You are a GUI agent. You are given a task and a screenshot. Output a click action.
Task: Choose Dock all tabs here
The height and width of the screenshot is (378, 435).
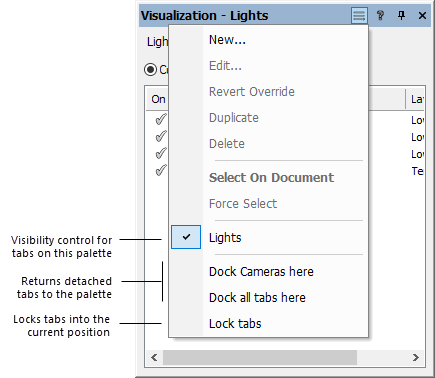[257, 298]
